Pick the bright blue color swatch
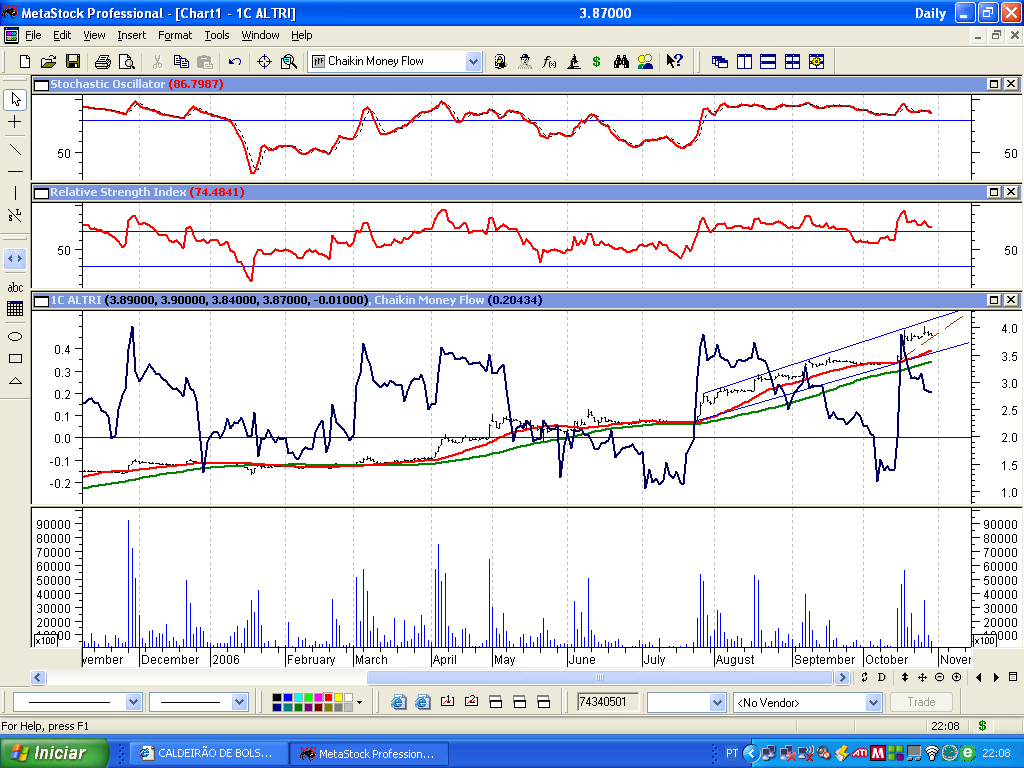 coord(287,697)
